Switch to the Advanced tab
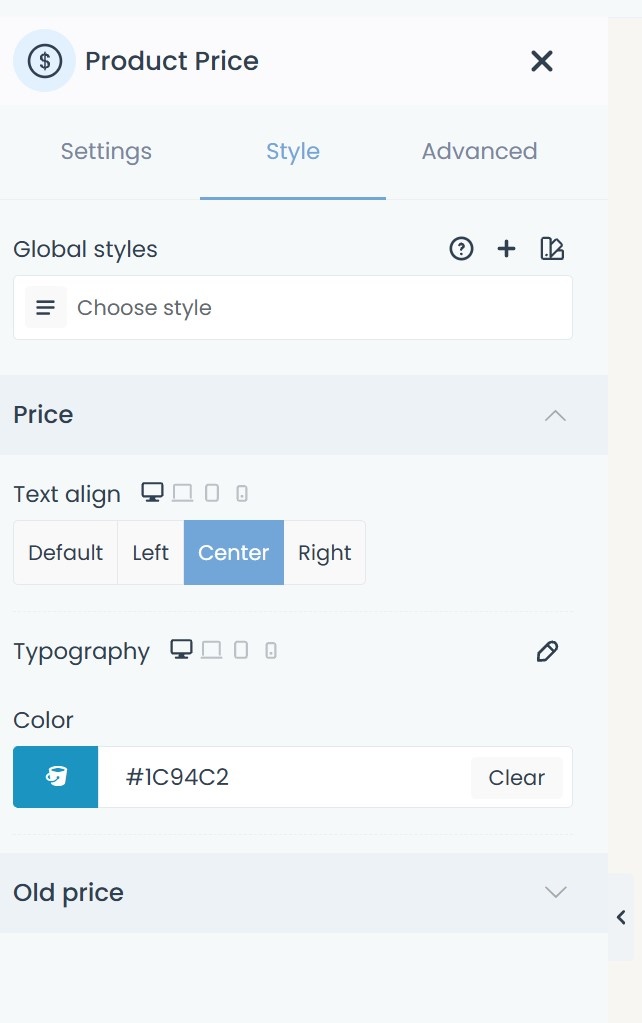Screen dimensions: 642x1023 [479, 152]
